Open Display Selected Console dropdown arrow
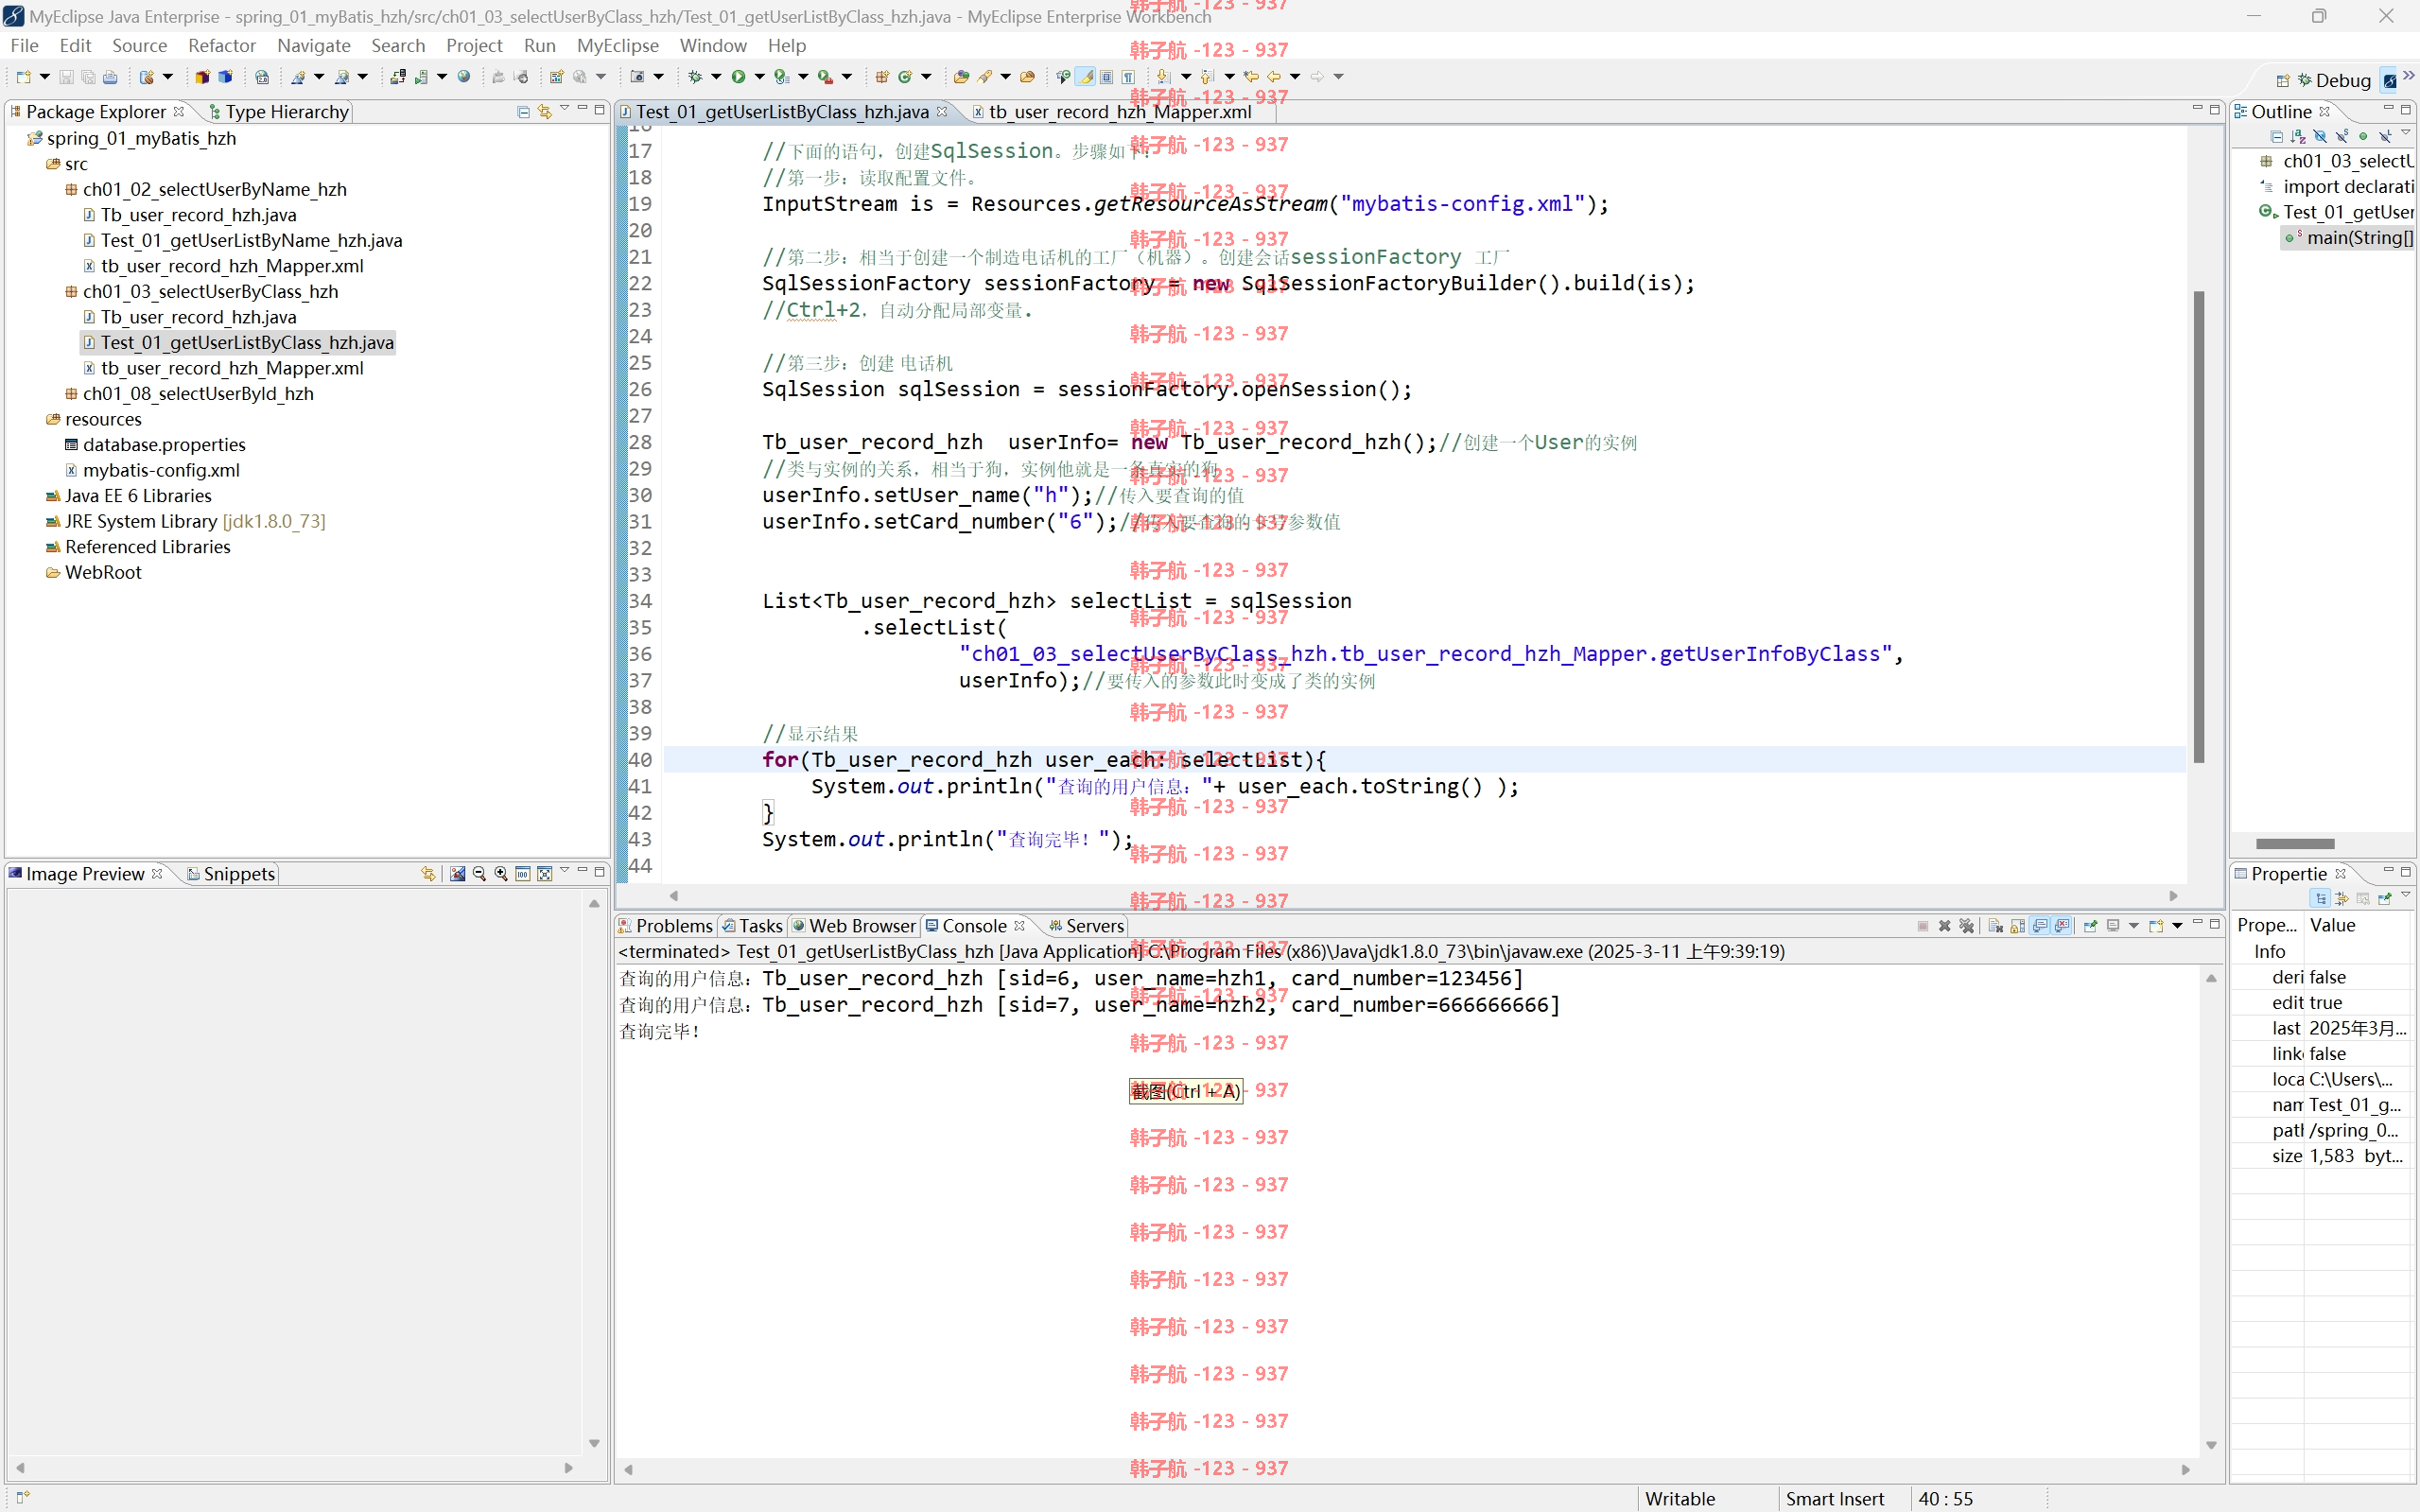 click(x=2134, y=926)
